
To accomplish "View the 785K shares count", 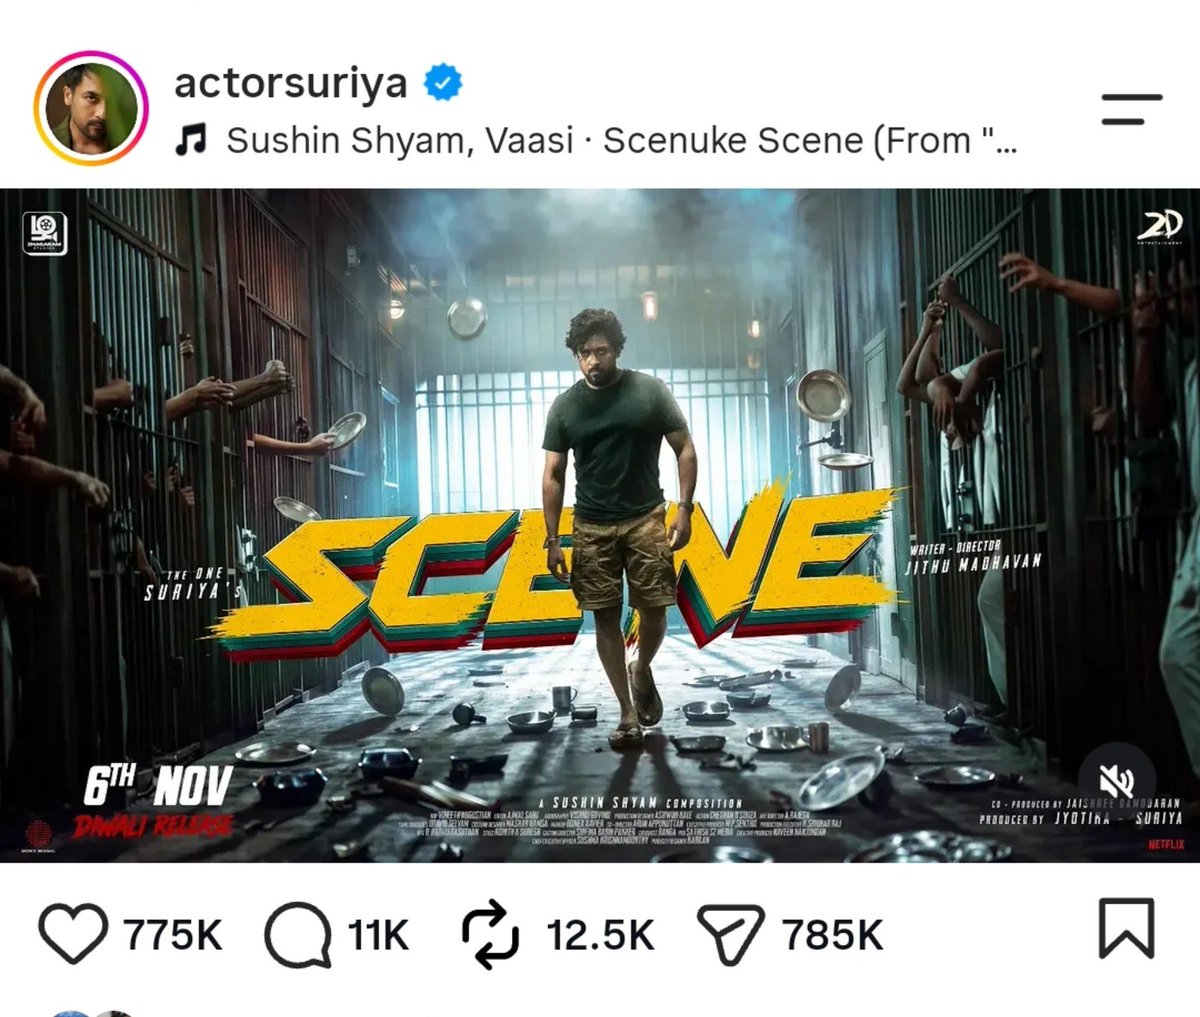I will coord(833,936).
